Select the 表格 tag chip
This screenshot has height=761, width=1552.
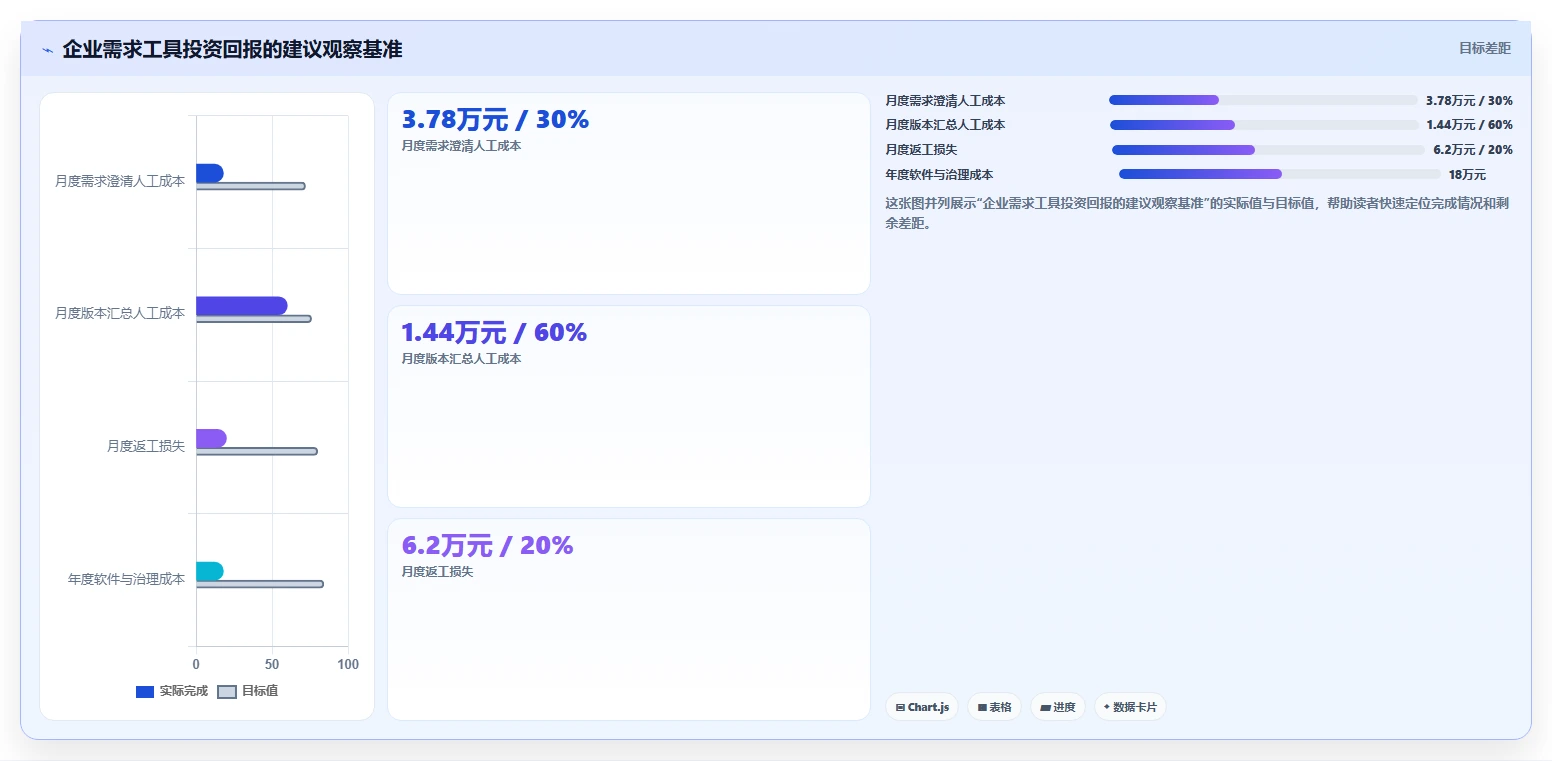[x=994, y=707]
